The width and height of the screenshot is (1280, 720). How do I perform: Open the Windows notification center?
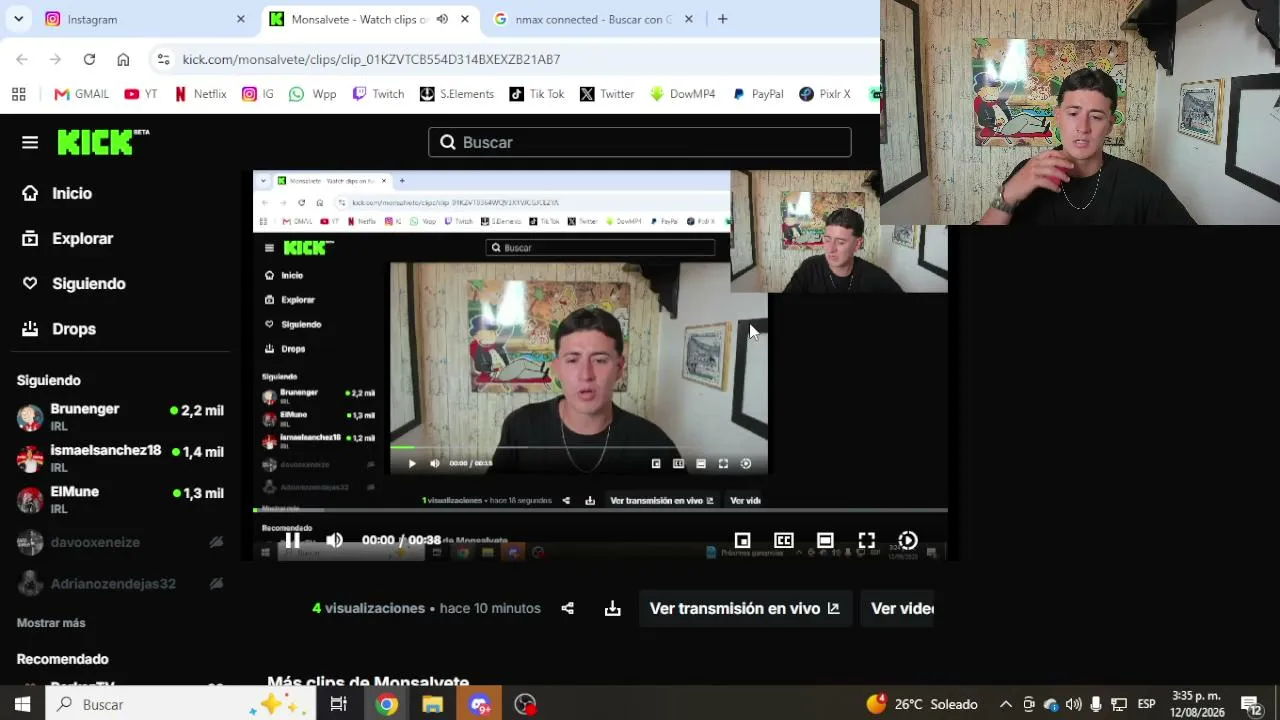pos(1251,705)
